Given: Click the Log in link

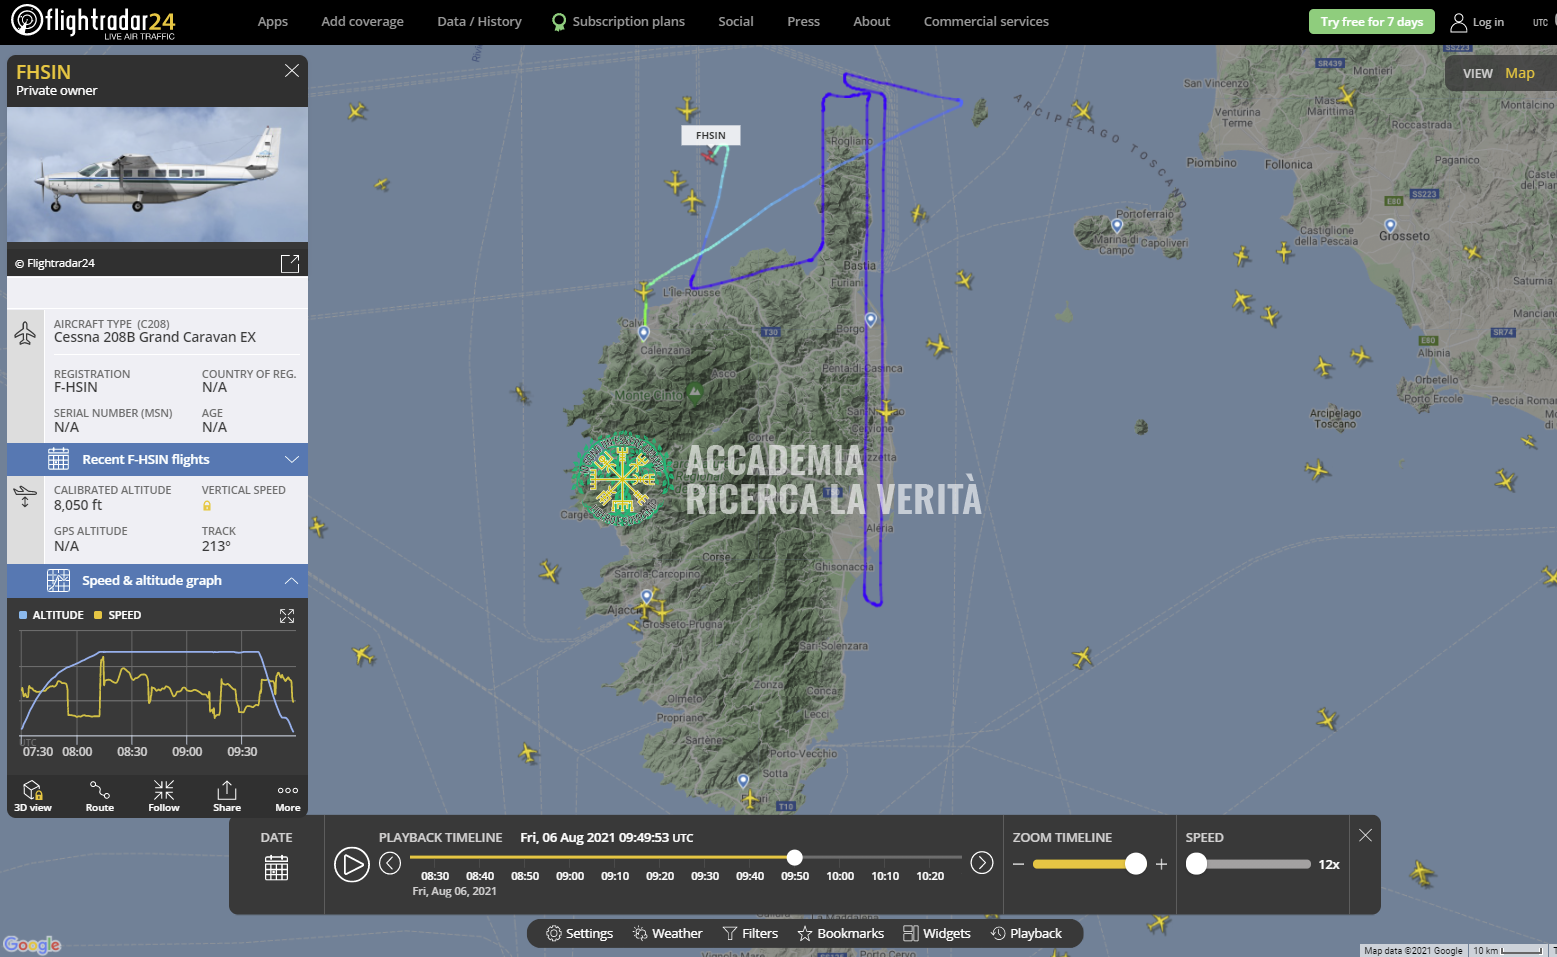Looking at the screenshot, I should tap(1478, 22).
